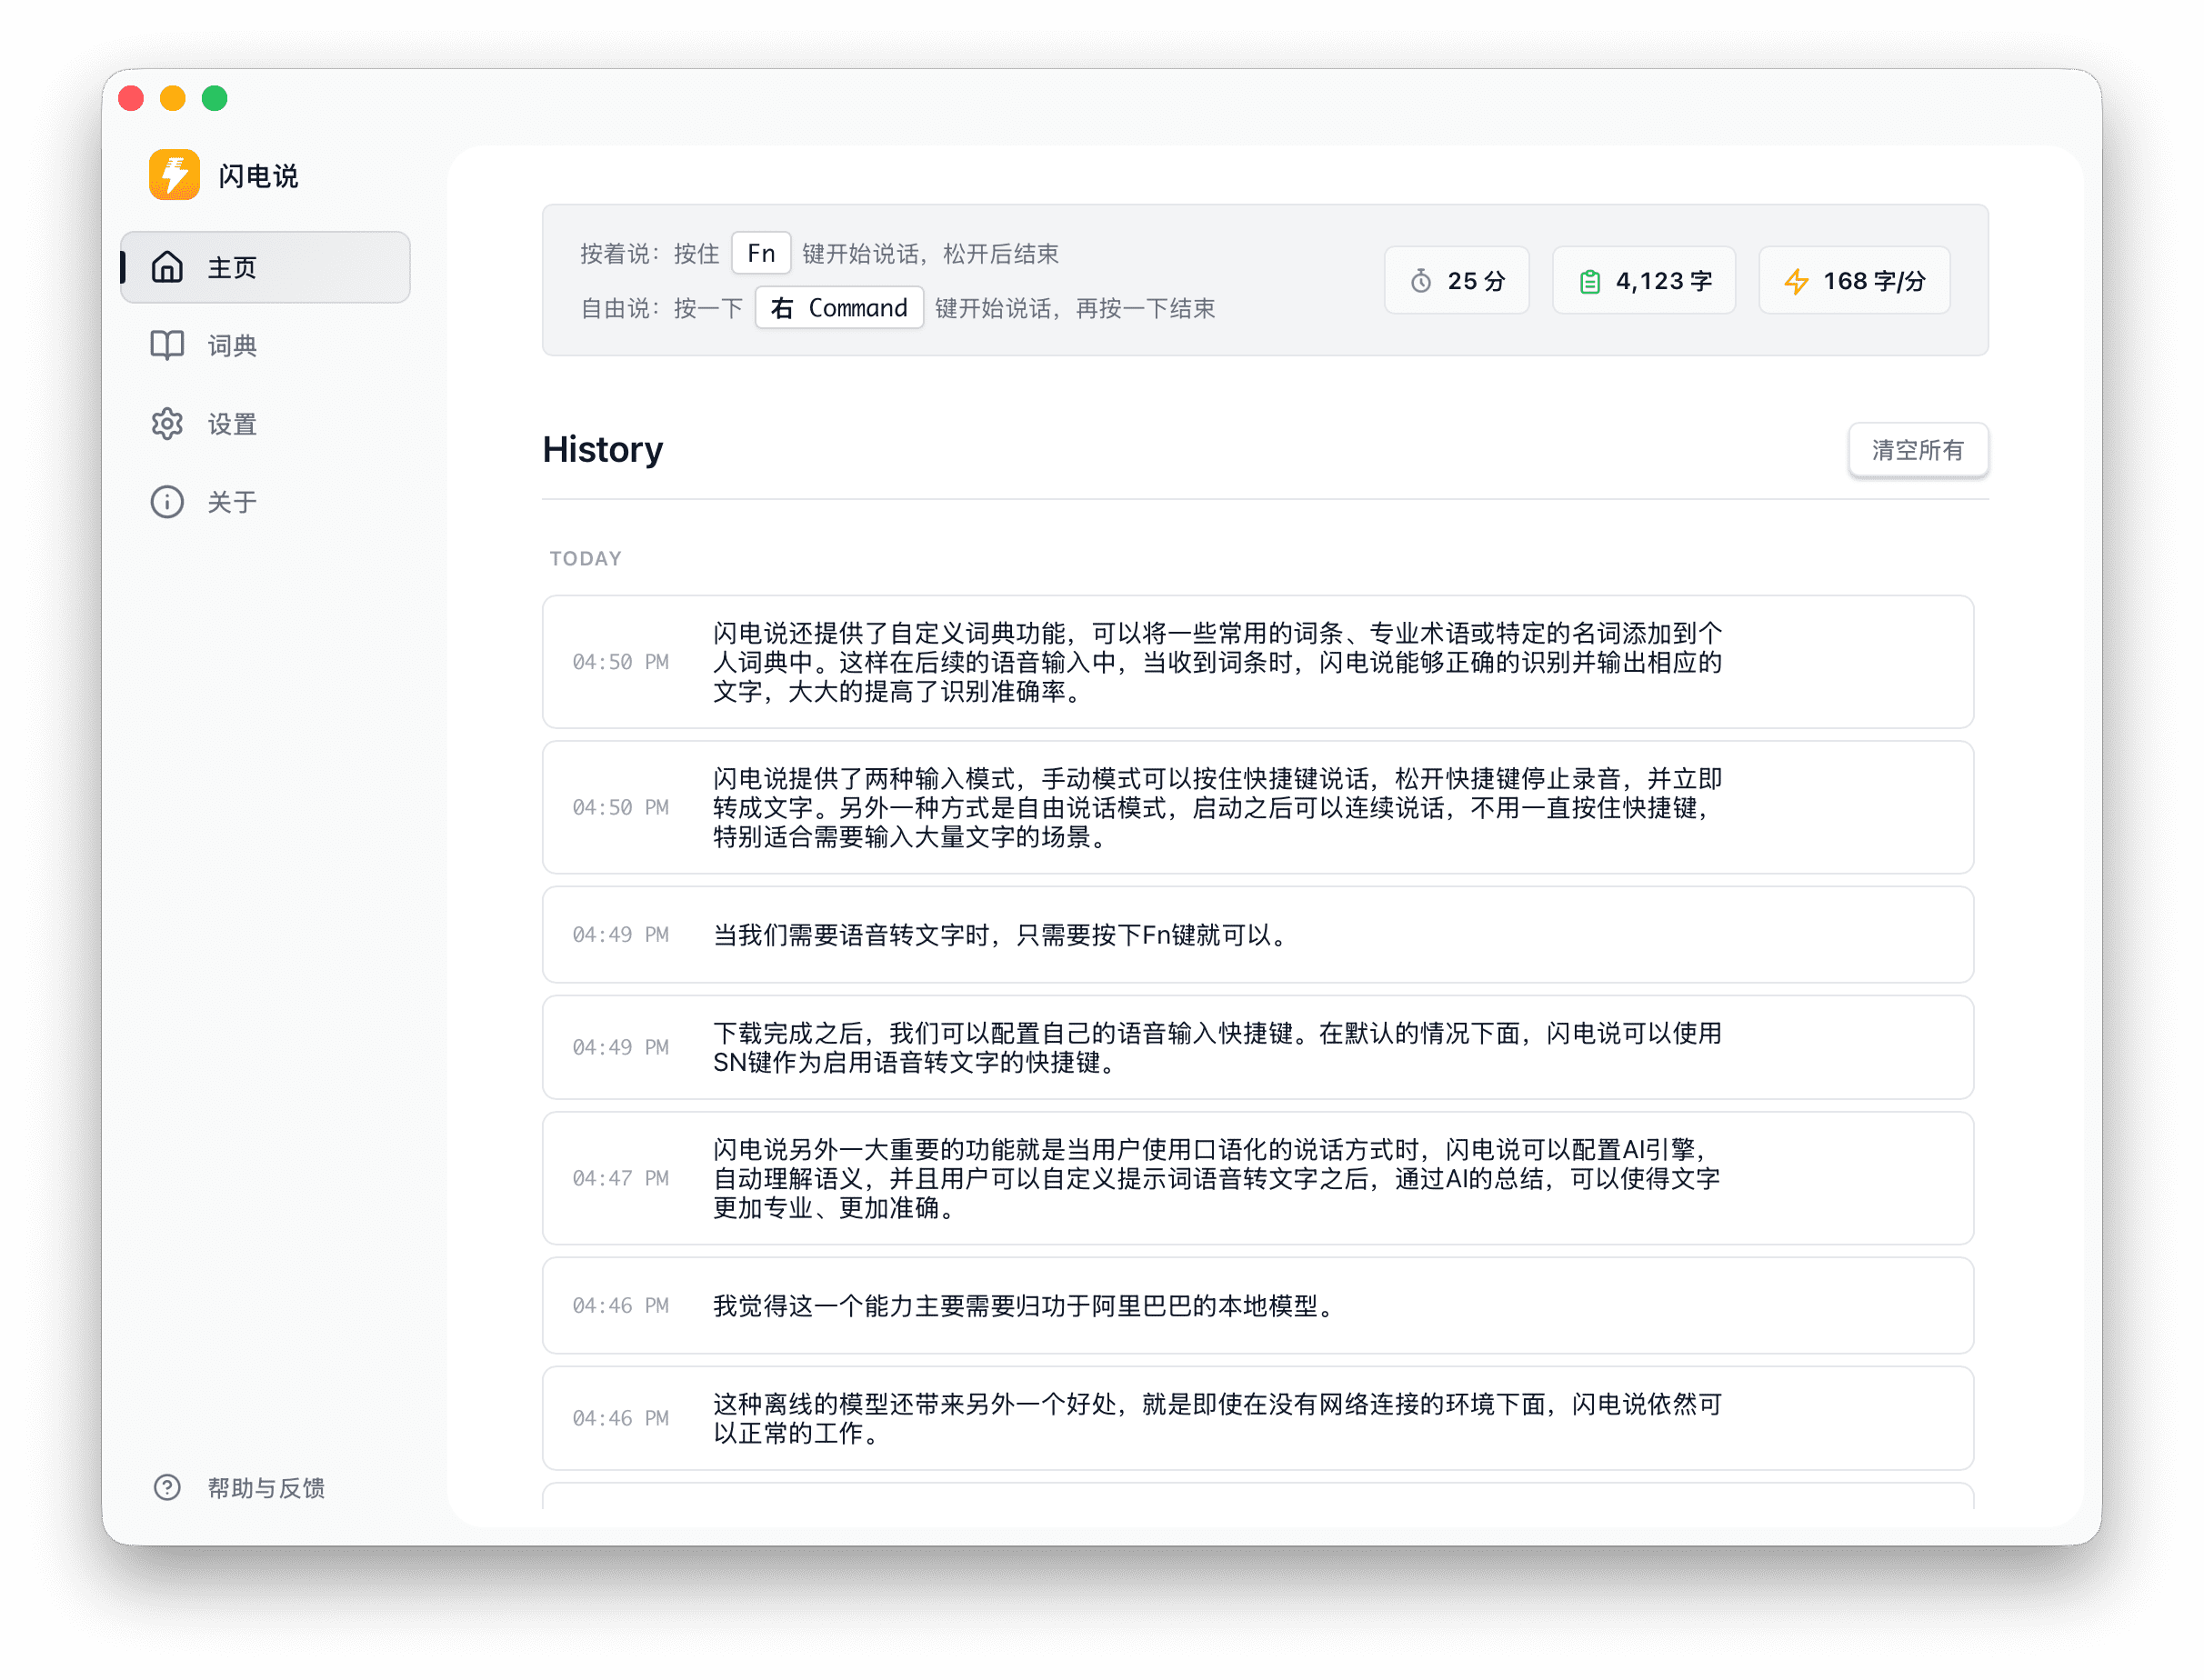
Task: Click the question mark help icon
Action: coord(167,1487)
